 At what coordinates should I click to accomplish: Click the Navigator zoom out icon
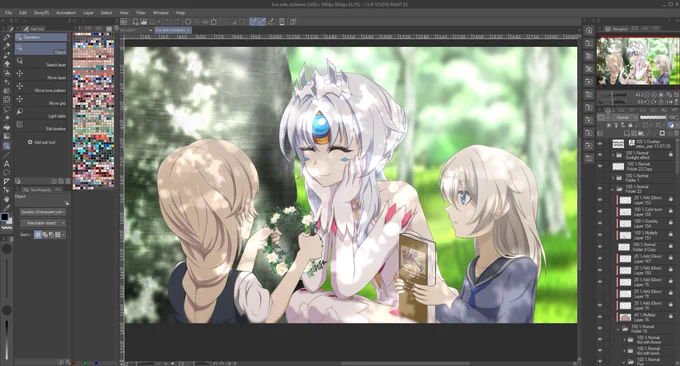pos(647,95)
